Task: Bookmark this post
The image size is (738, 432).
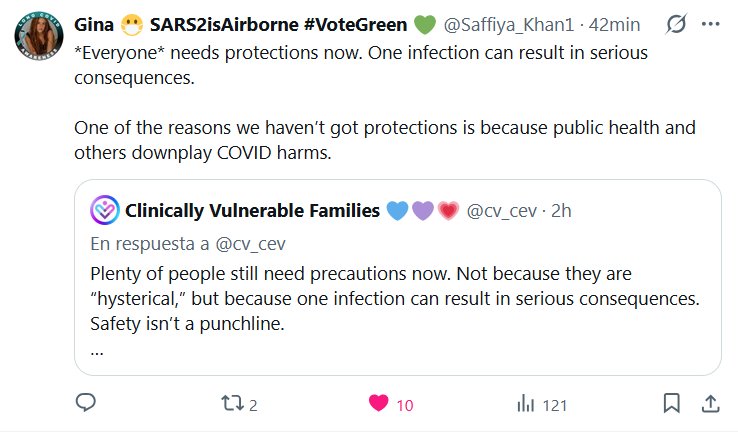Action: (672, 403)
